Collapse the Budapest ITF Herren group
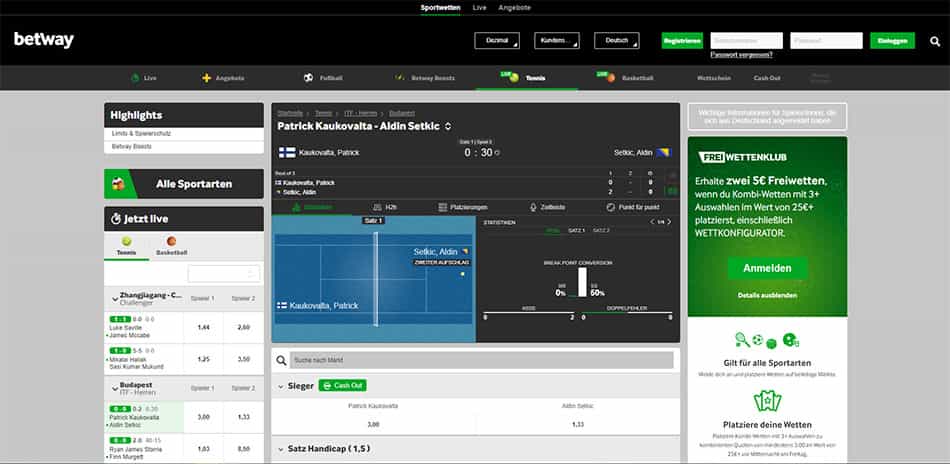 point(115,388)
